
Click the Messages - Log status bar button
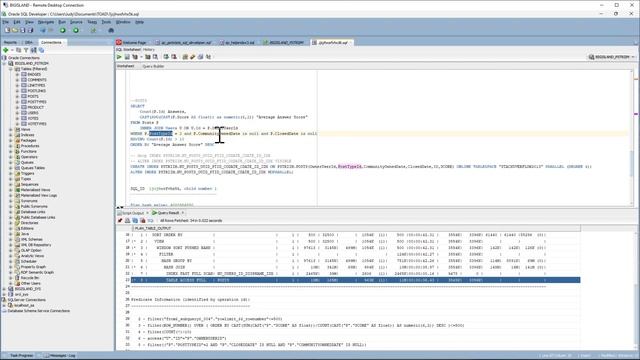[x=60, y=356]
